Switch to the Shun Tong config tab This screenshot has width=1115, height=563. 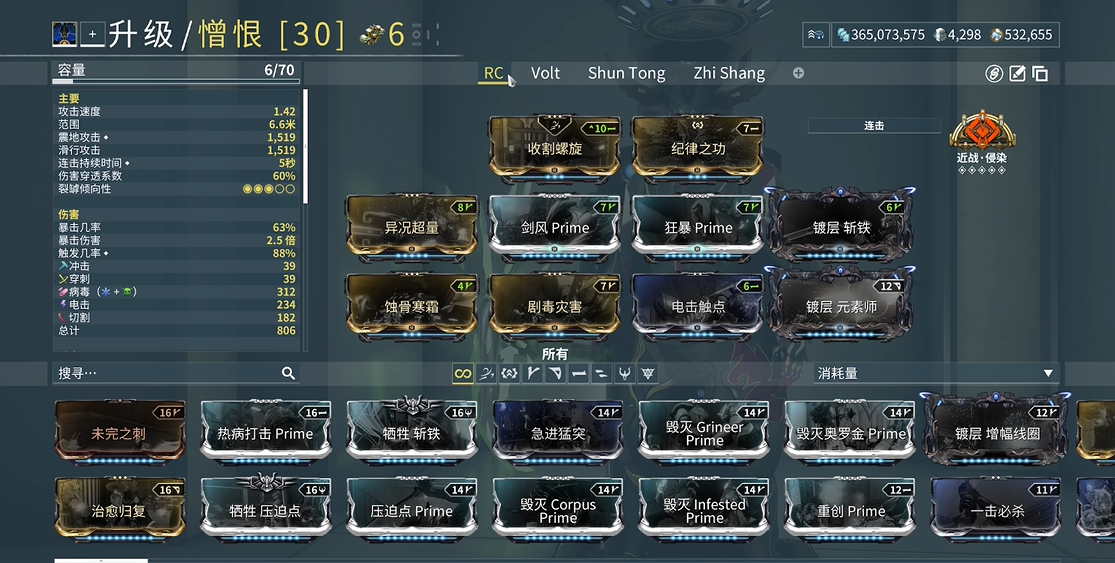pos(626,73)
